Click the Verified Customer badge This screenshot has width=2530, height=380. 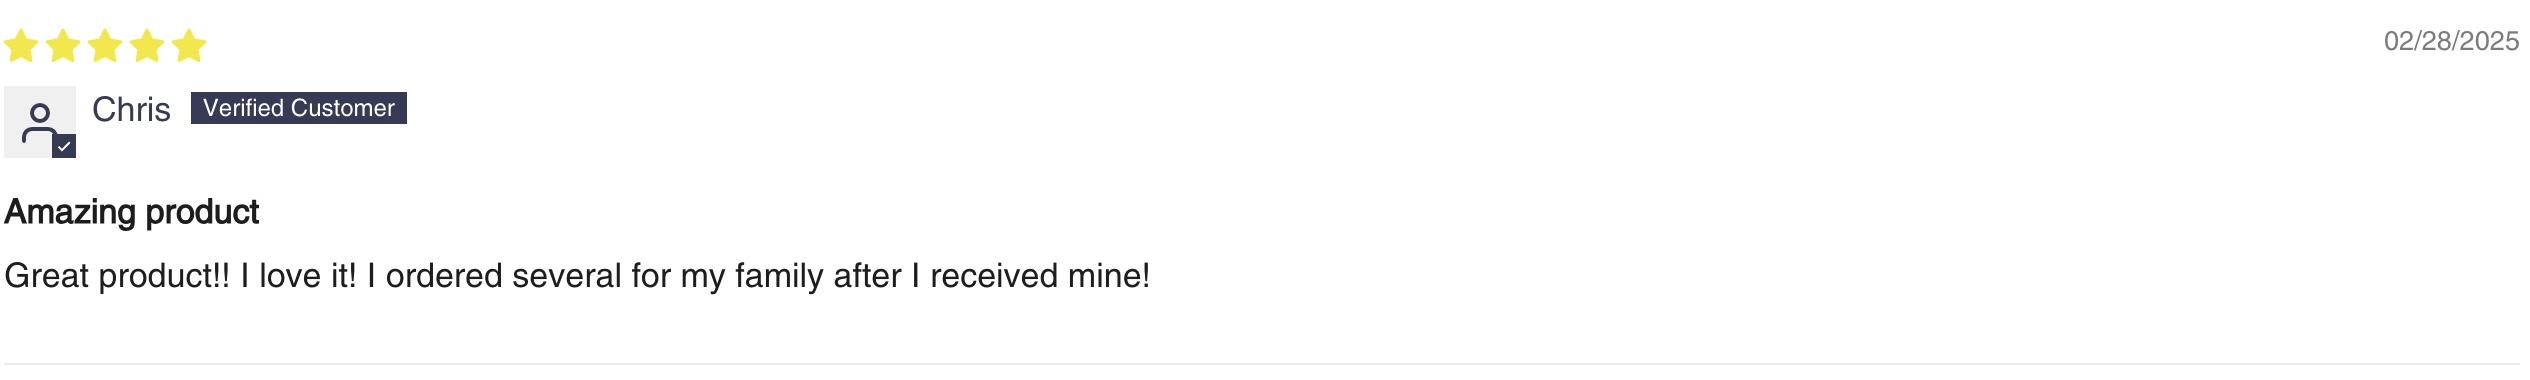click(x=299, y=108)
